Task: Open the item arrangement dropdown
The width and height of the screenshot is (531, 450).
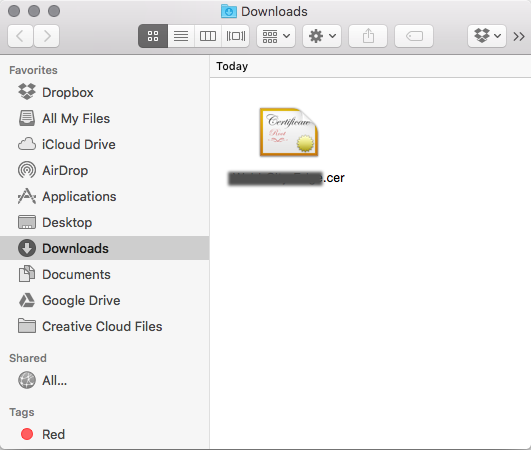Action: 276,36
